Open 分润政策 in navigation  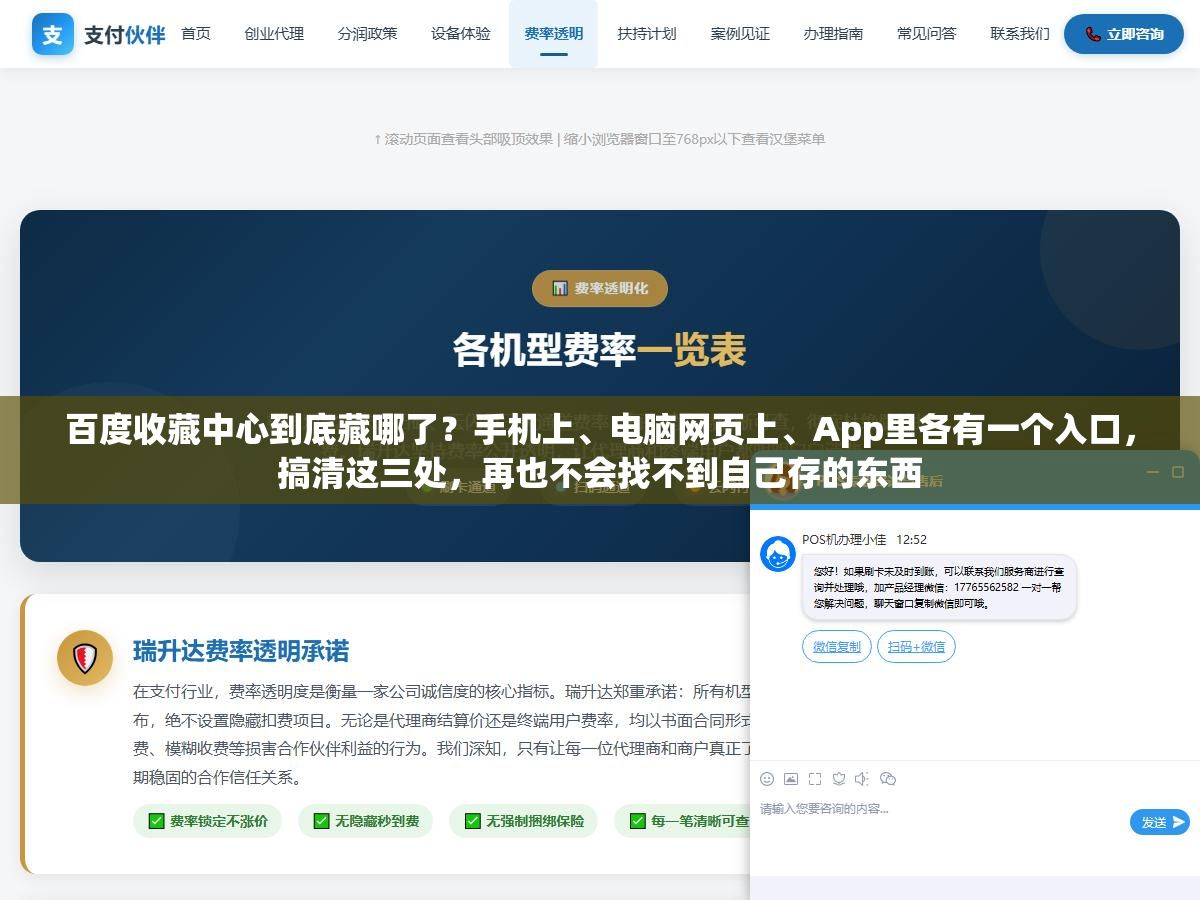367,34
